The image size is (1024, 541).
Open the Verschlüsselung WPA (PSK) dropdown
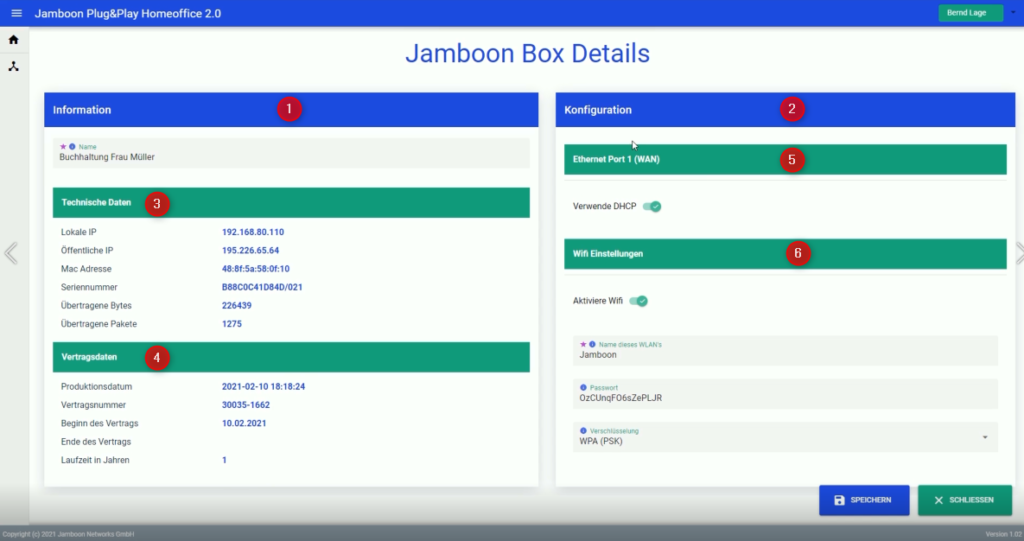pos(785,436)
